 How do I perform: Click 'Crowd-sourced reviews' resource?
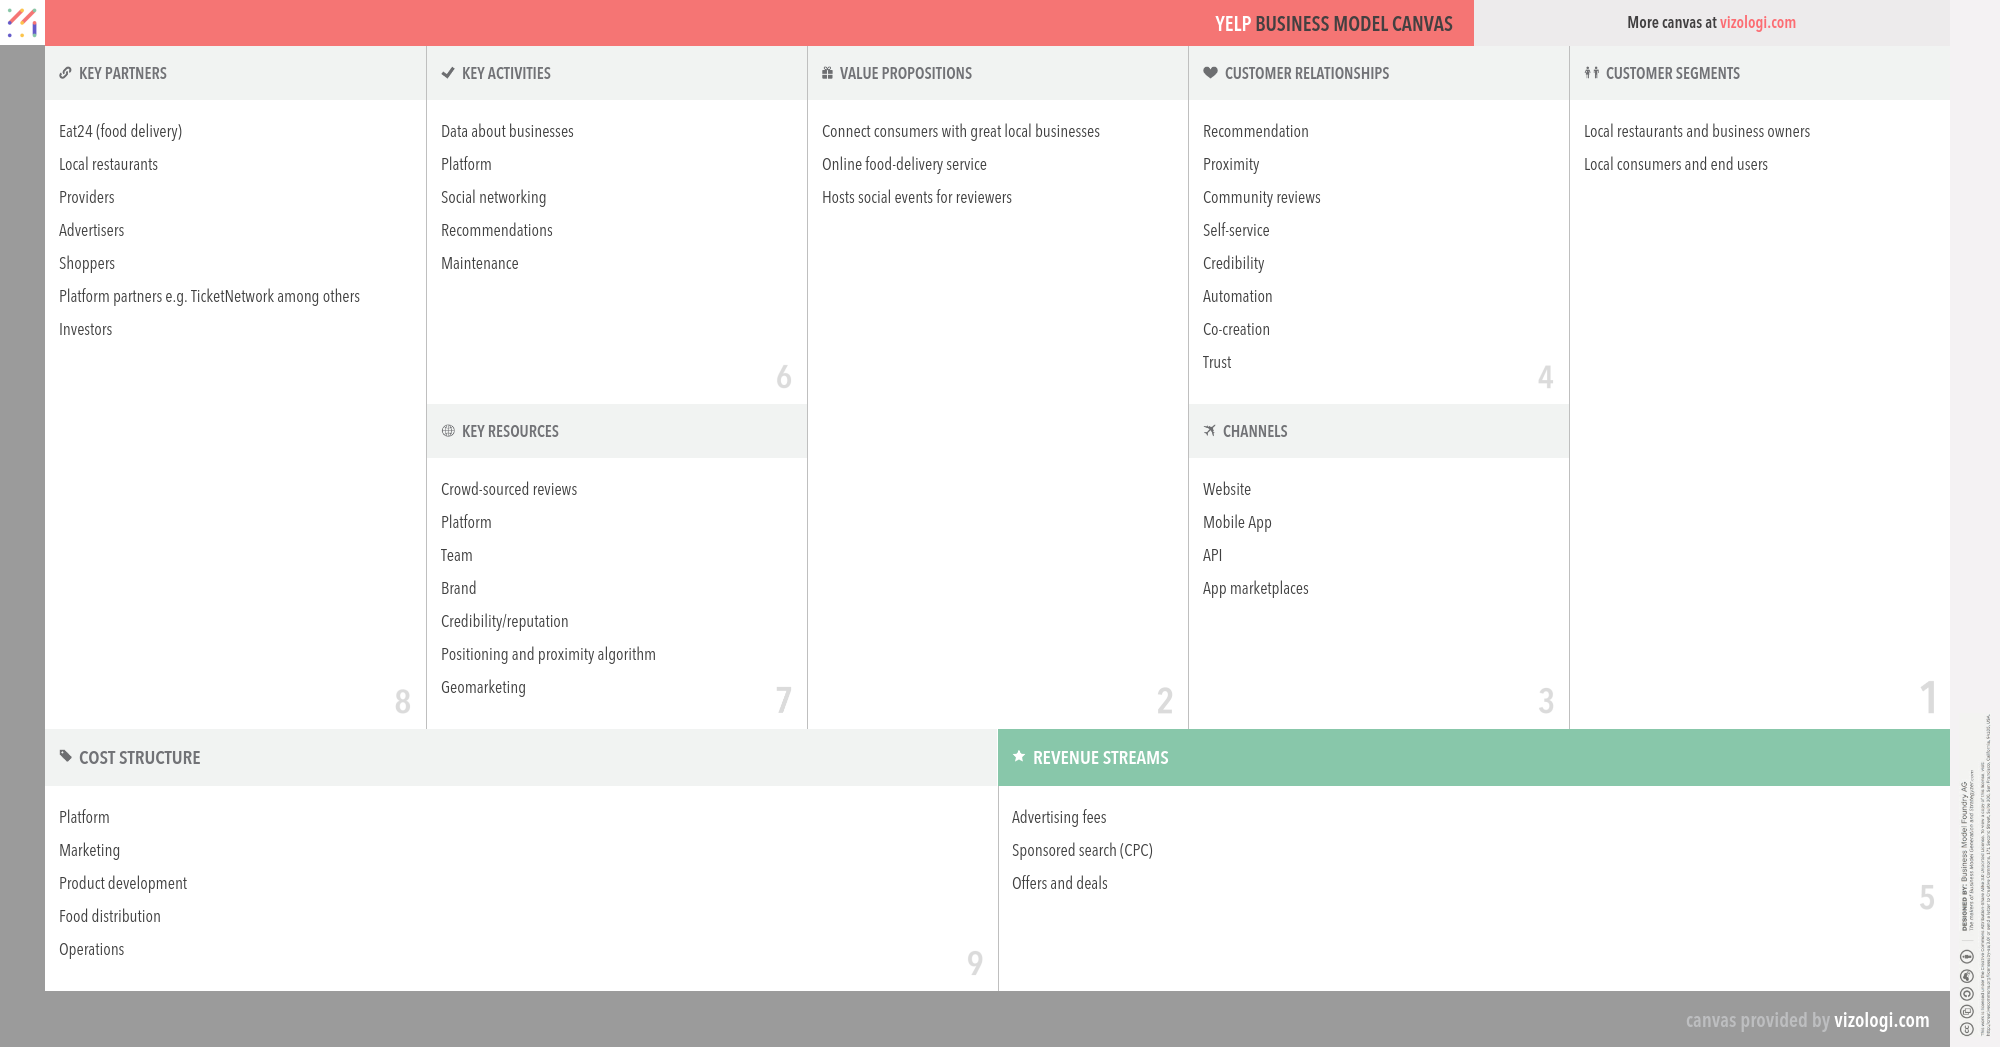point(508,489)
